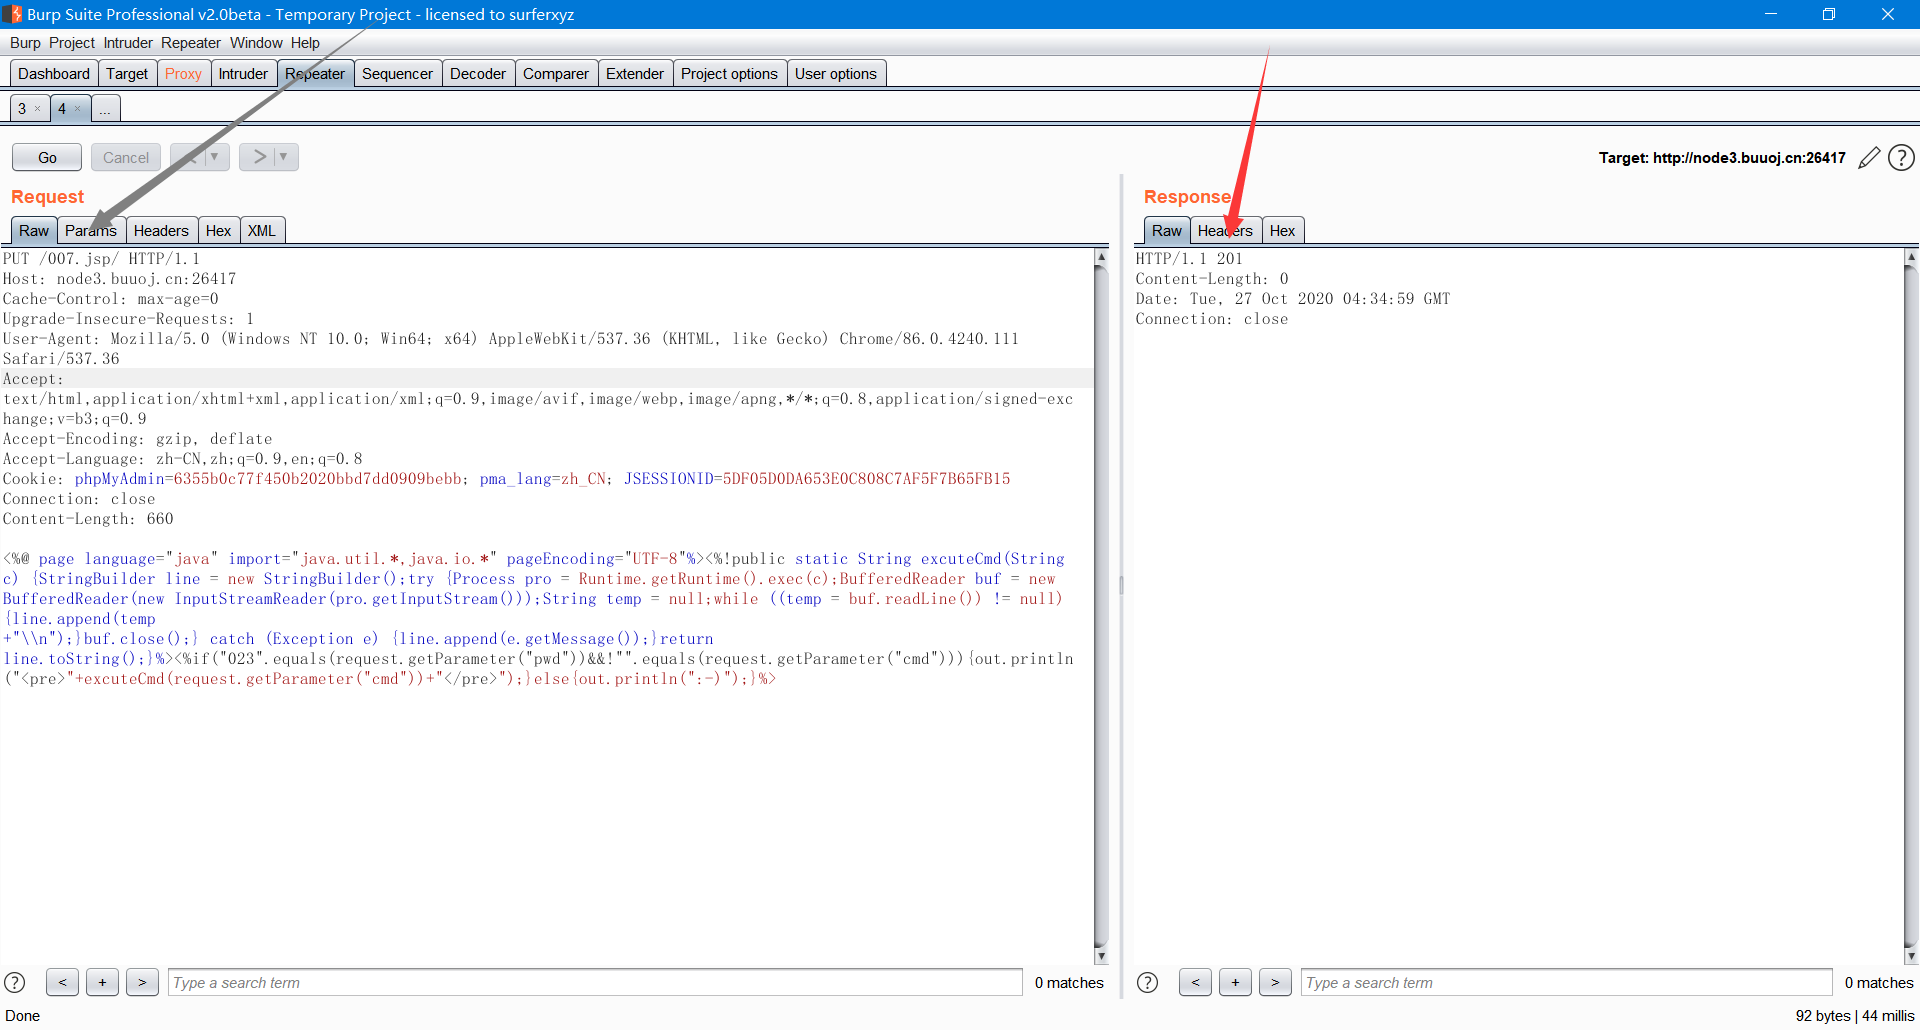Select Repeater sub-tab 4
Viewport: 1920px width, 1030px height.
coord(62,109)
